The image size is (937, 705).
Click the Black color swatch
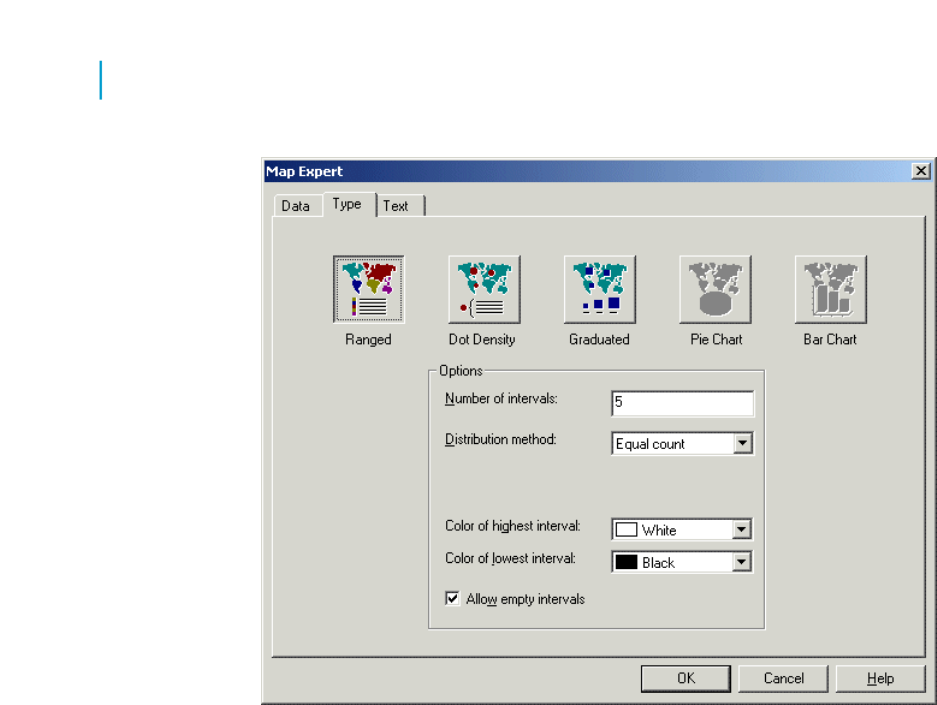point(626,562)
